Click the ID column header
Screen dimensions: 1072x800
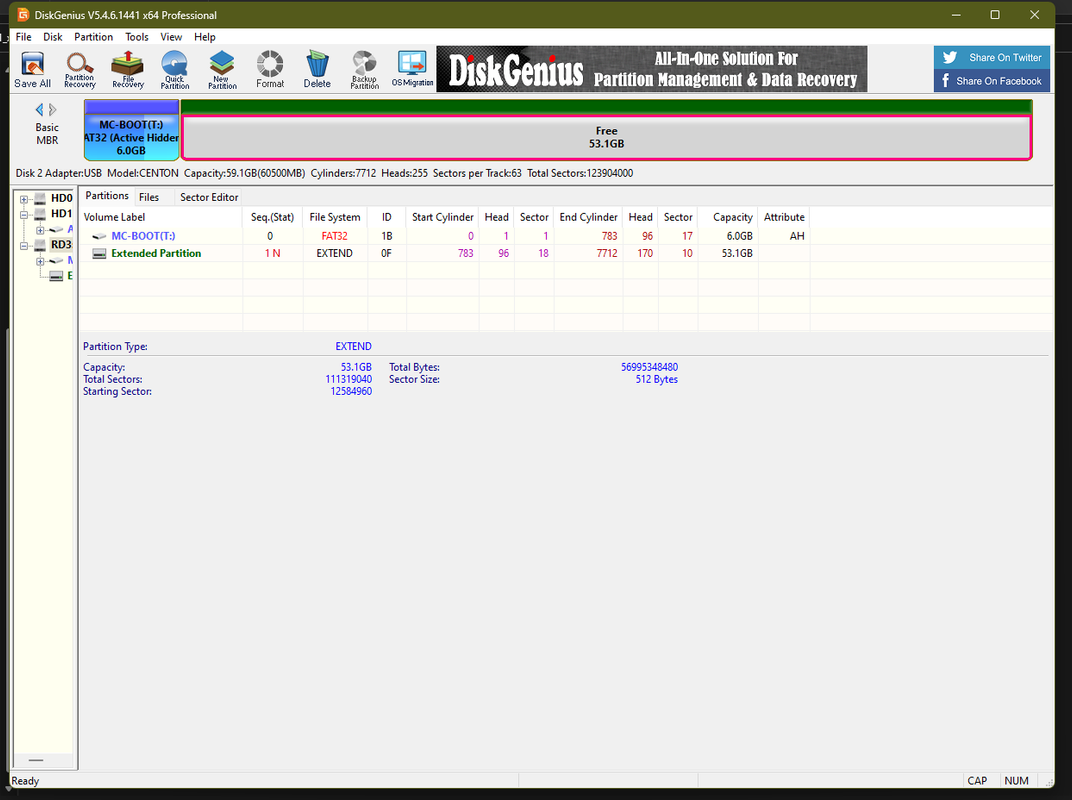[x=387, y=217]
